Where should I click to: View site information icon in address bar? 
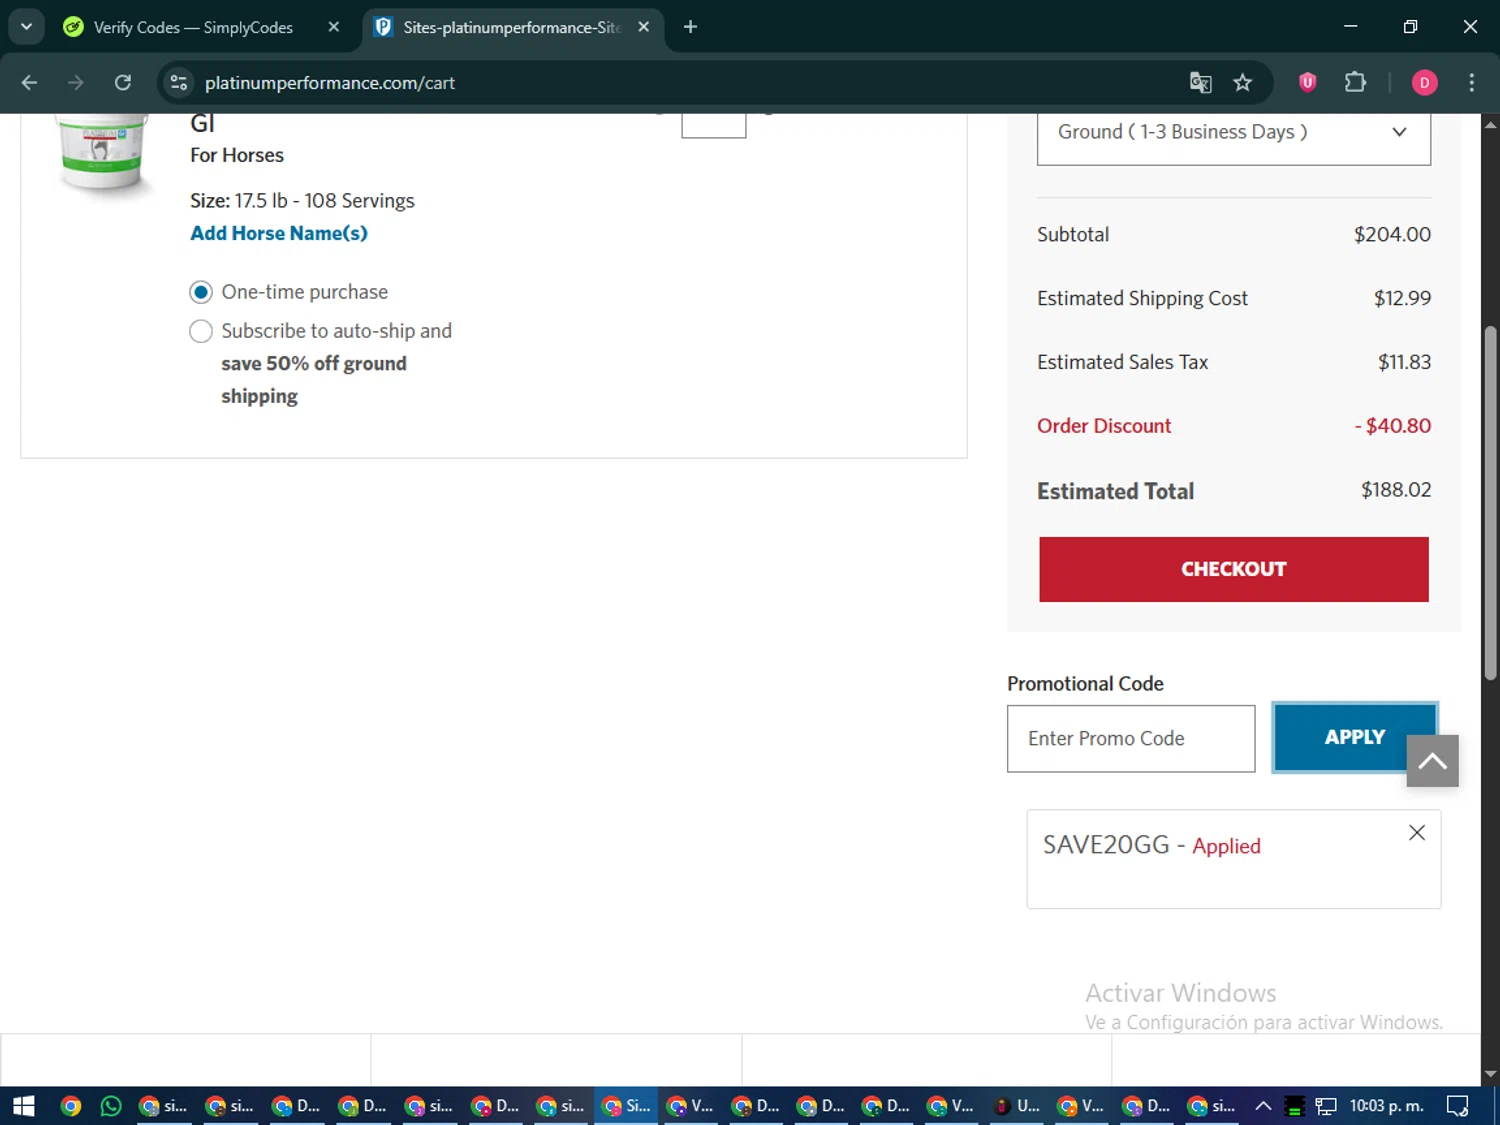(x=179, y=83)
